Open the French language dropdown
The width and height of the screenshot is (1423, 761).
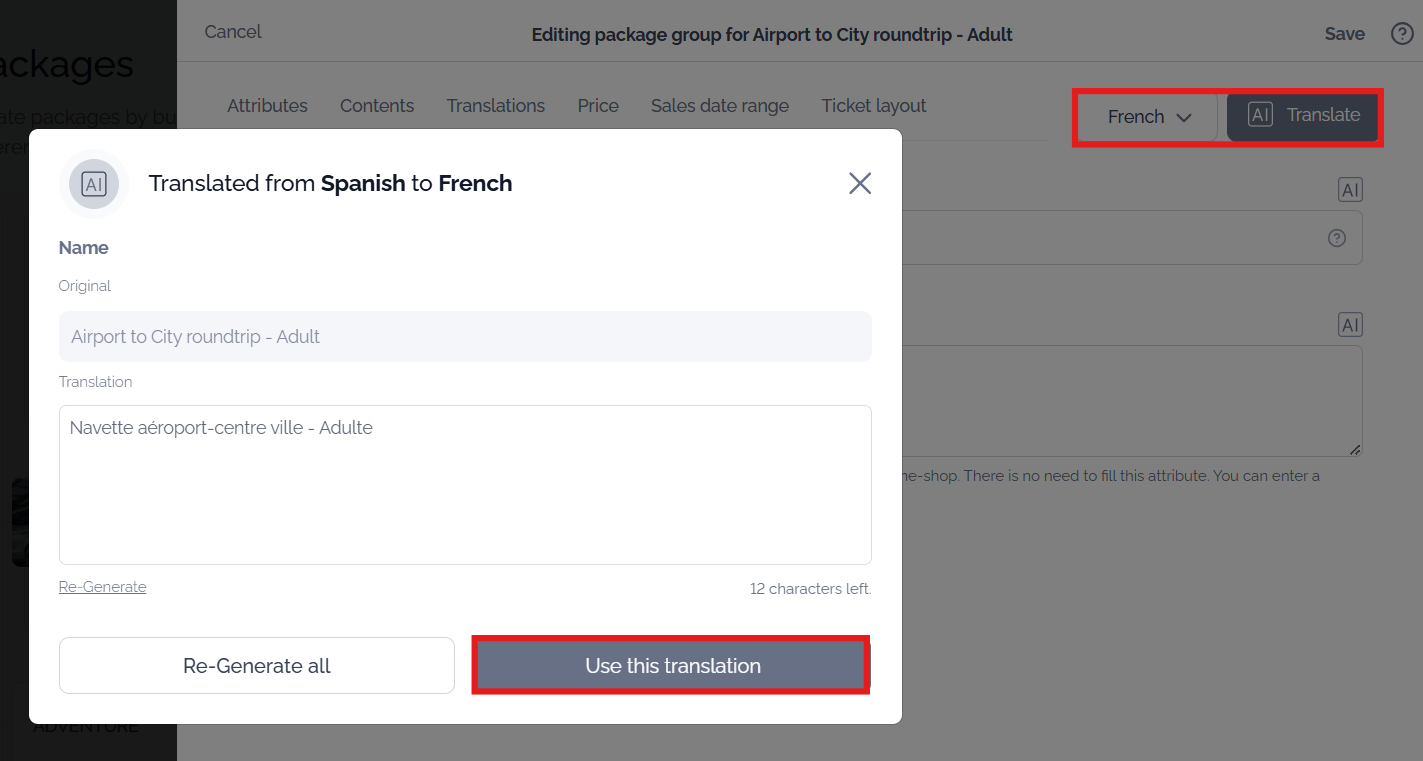(1149, 117)
